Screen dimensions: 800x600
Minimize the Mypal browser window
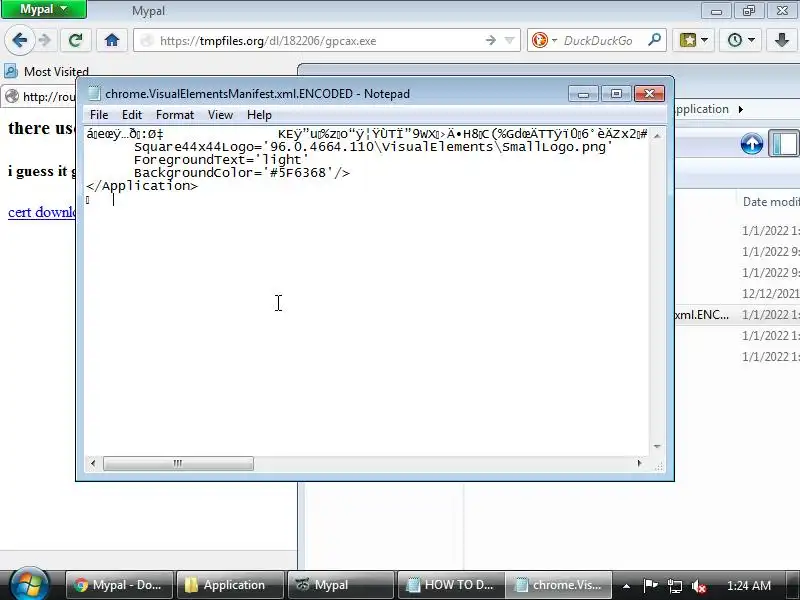[x=716, y=11]
